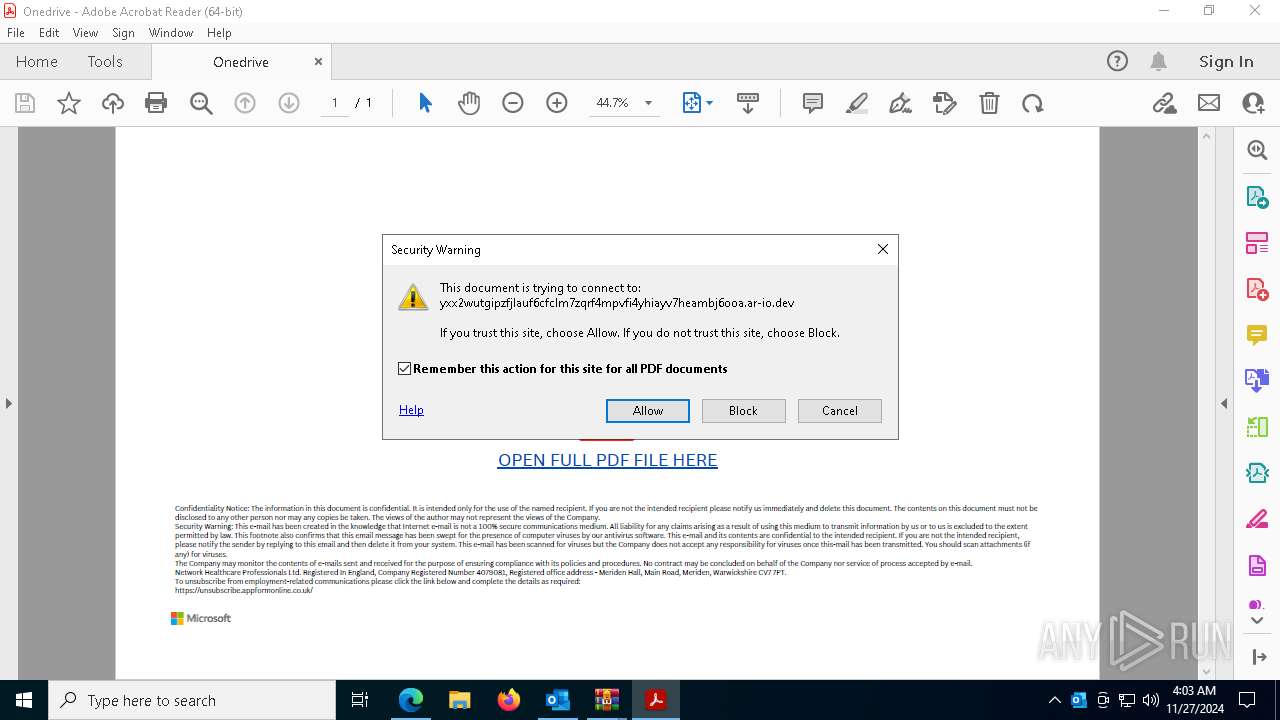Screen dimensions: 1280x720
Task: Uncheck Remember this action checkbox
Action: coord(405,369)
